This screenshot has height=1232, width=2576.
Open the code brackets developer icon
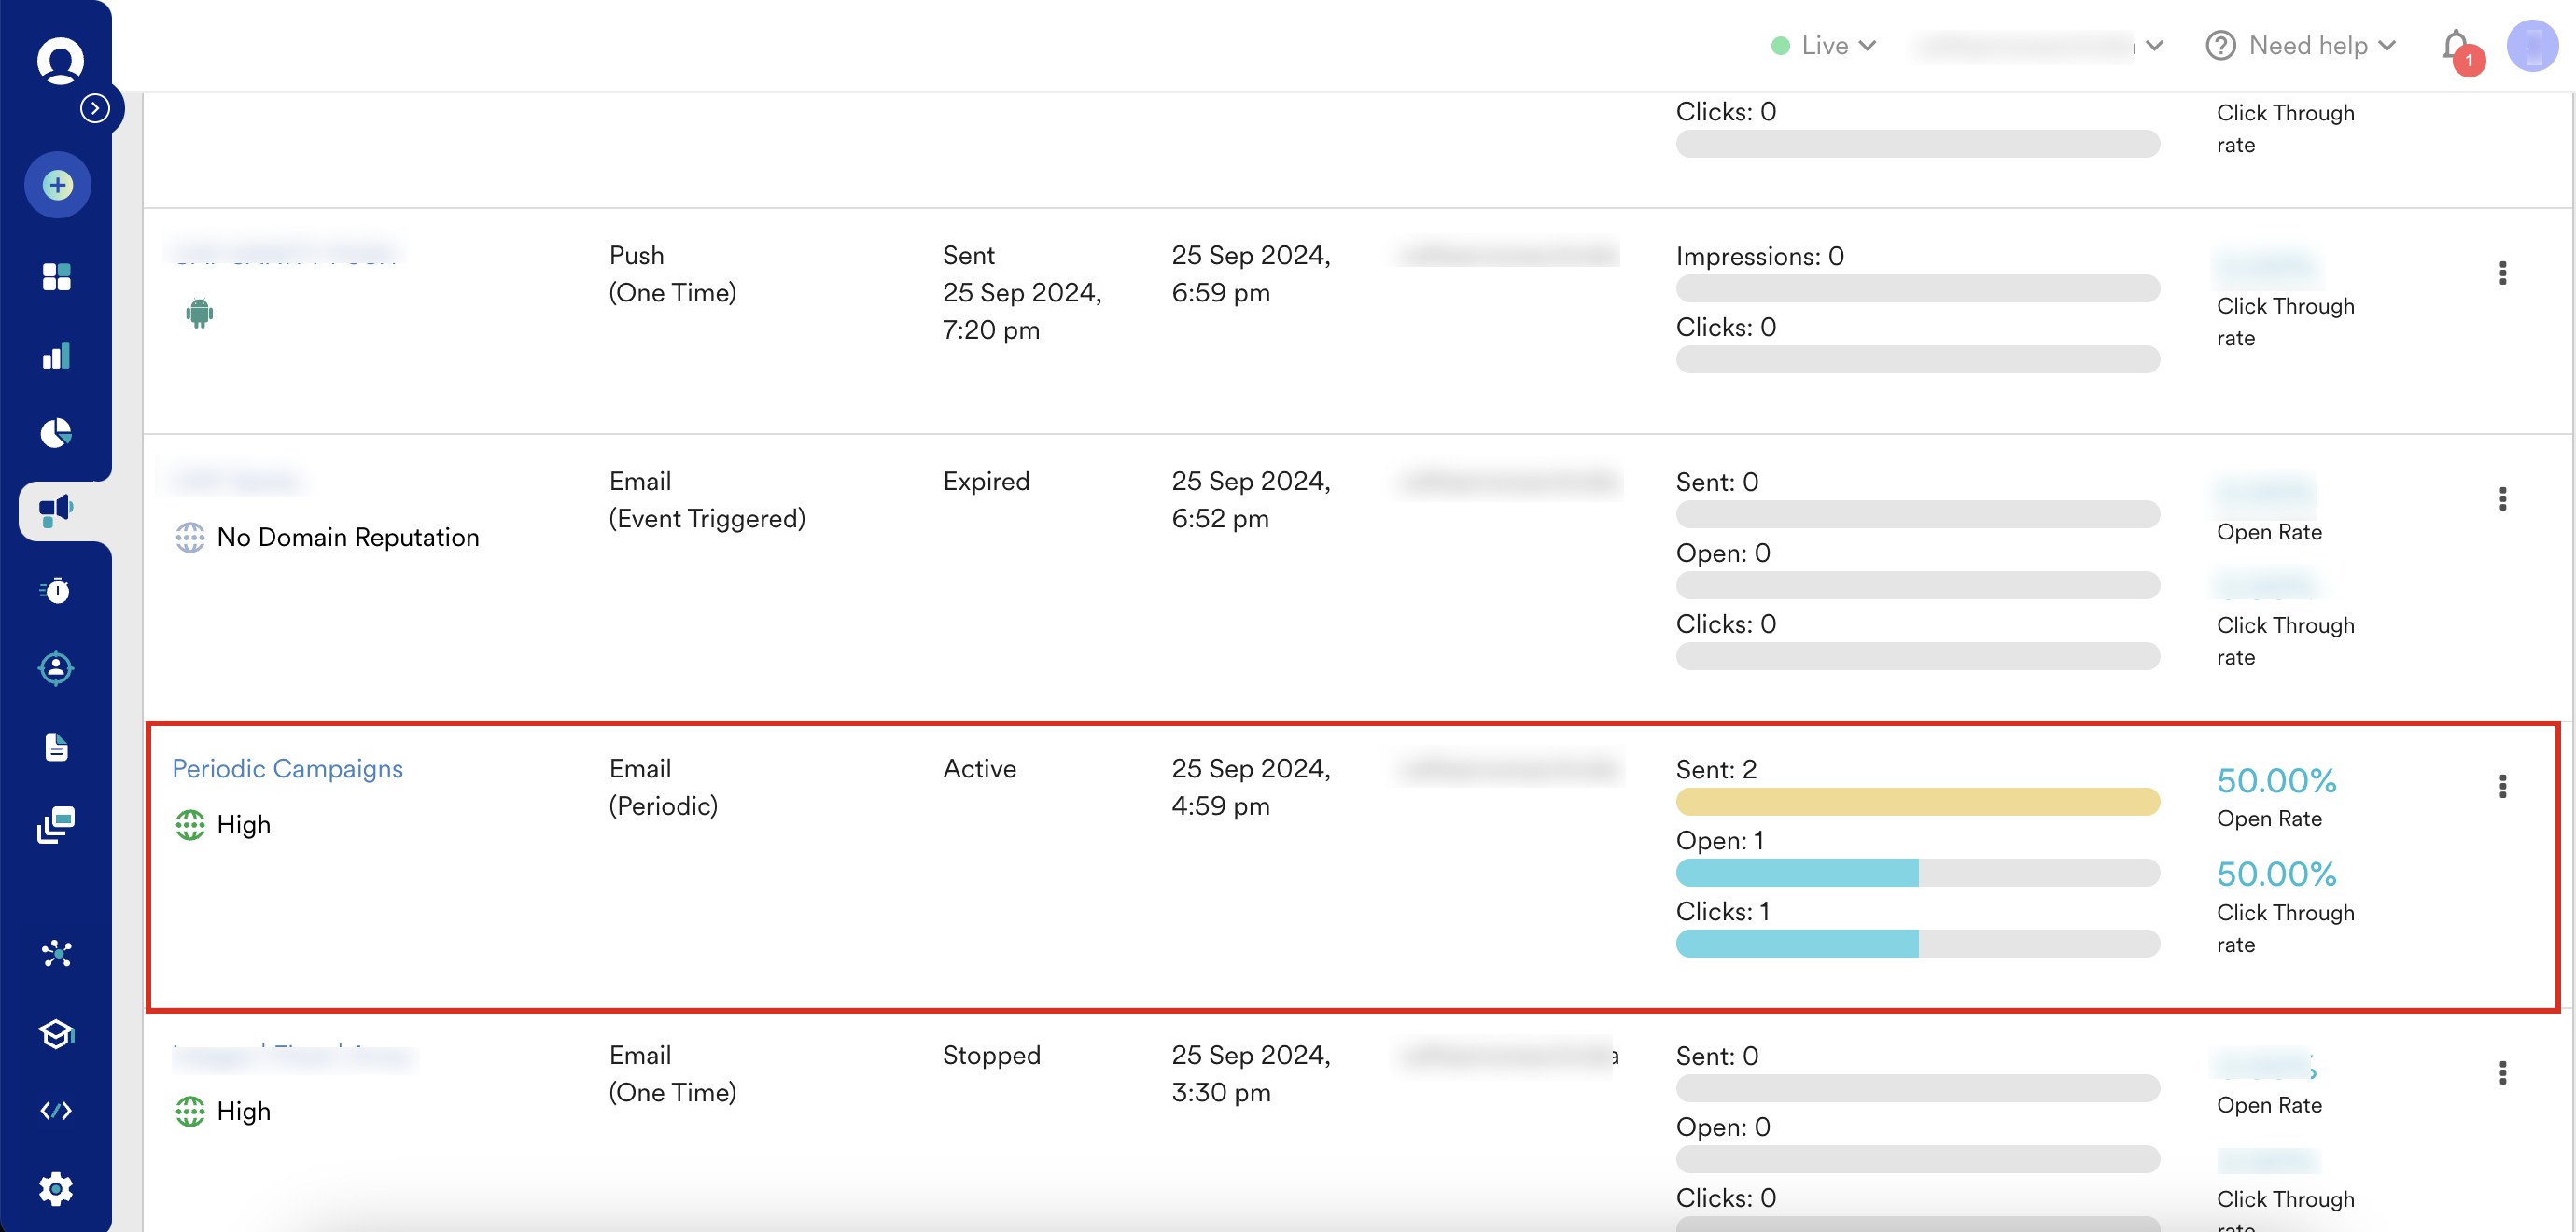coord(57,1110)
